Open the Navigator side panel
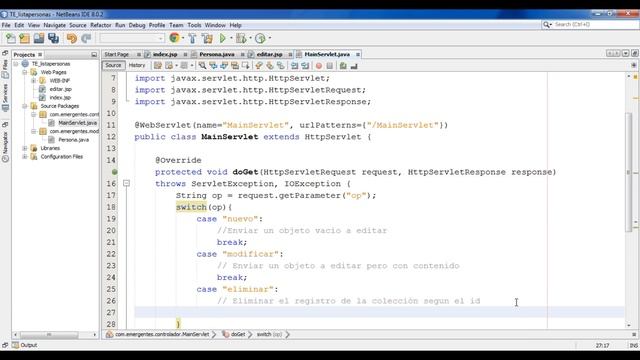This screenshot has width=640, height=360. (x=5, y=146)
